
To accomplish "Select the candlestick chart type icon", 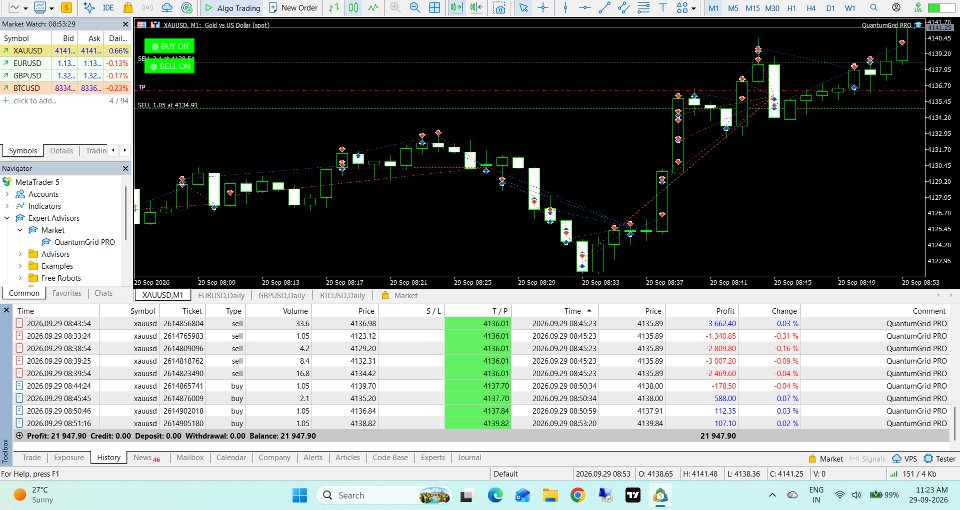I will coord(353,8).
